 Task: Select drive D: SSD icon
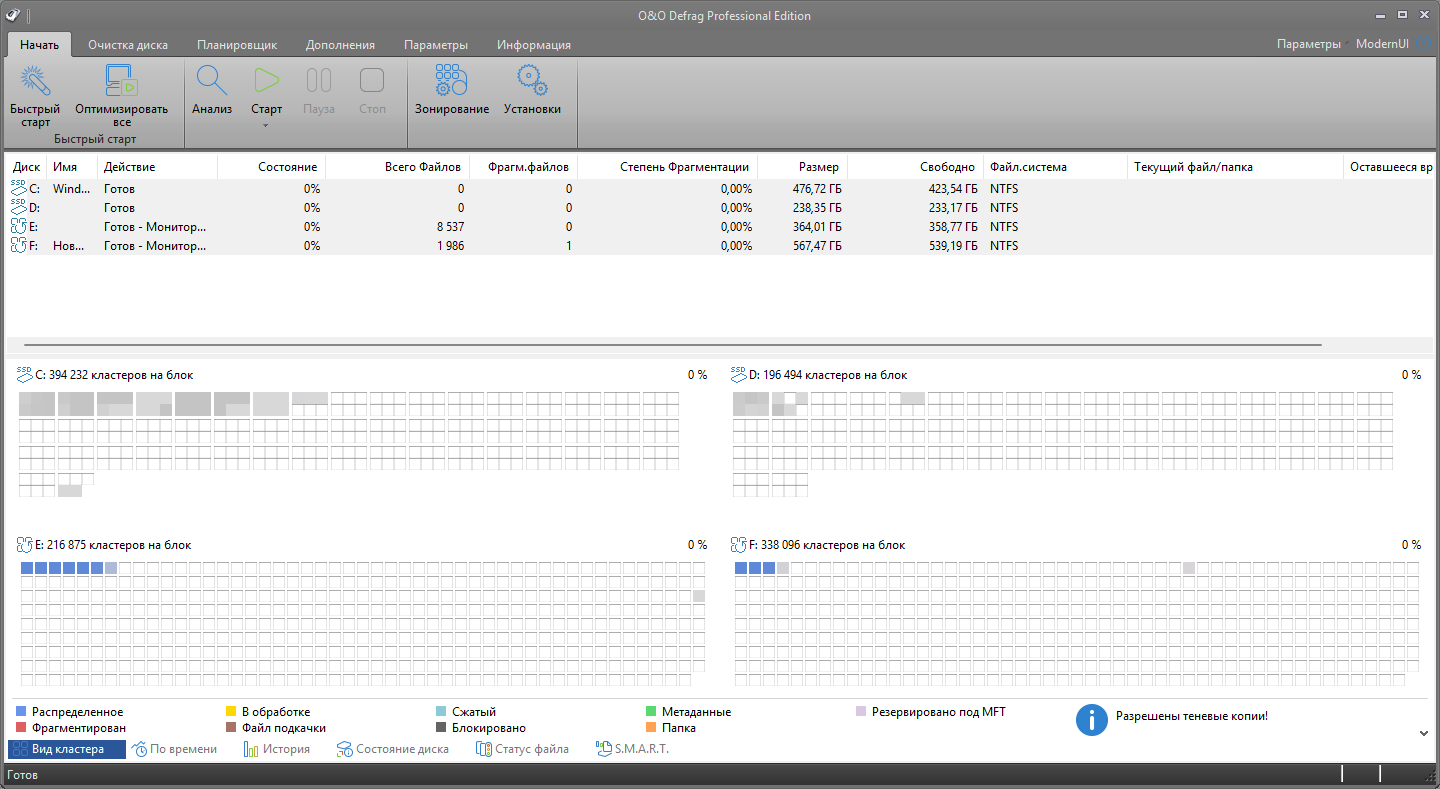pyautogui.click(x=19, y=207)
